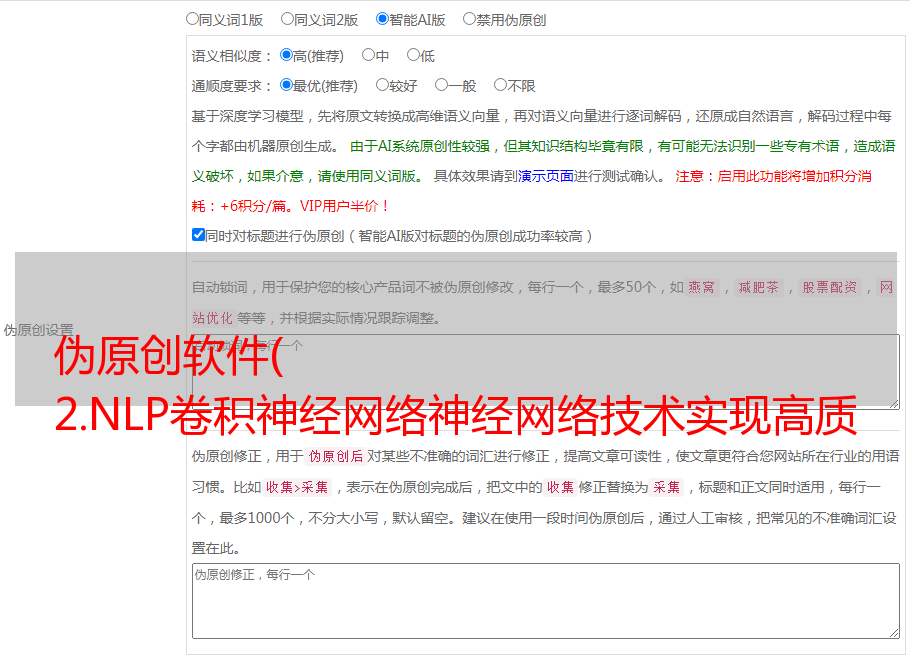Click the 伪原创设置 label
911x658 pixels.
tap(38, 330)
